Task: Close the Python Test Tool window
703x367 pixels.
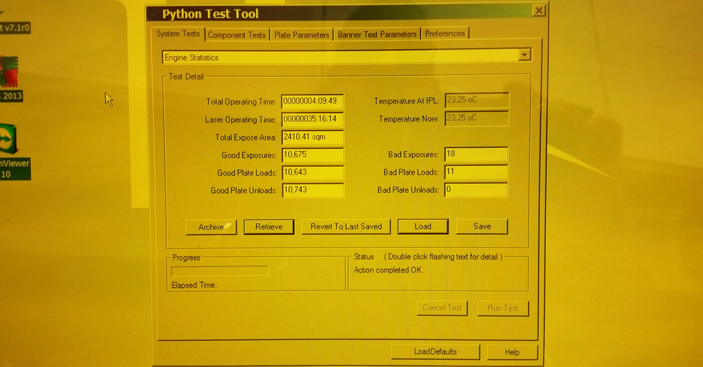Action: coord(538,11)
